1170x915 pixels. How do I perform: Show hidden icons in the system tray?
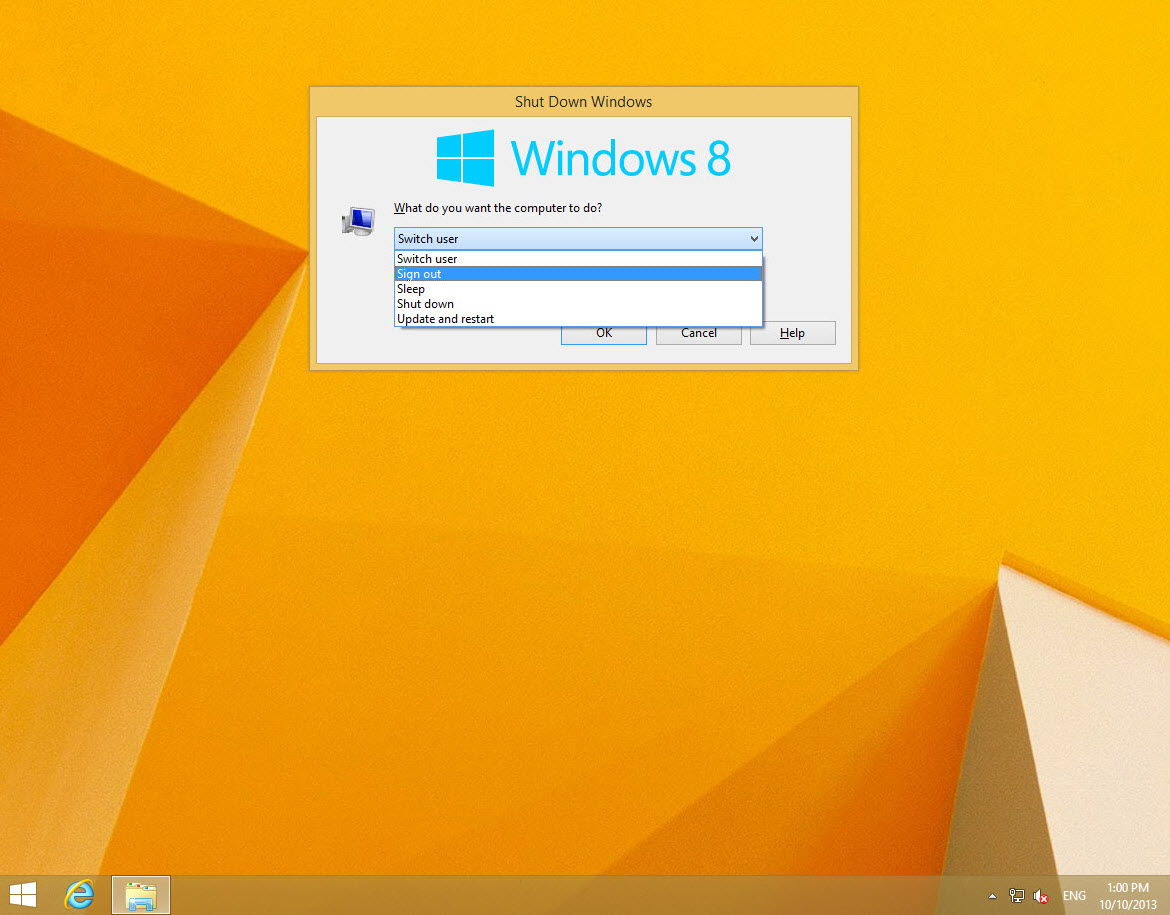[x=992, y=896]
